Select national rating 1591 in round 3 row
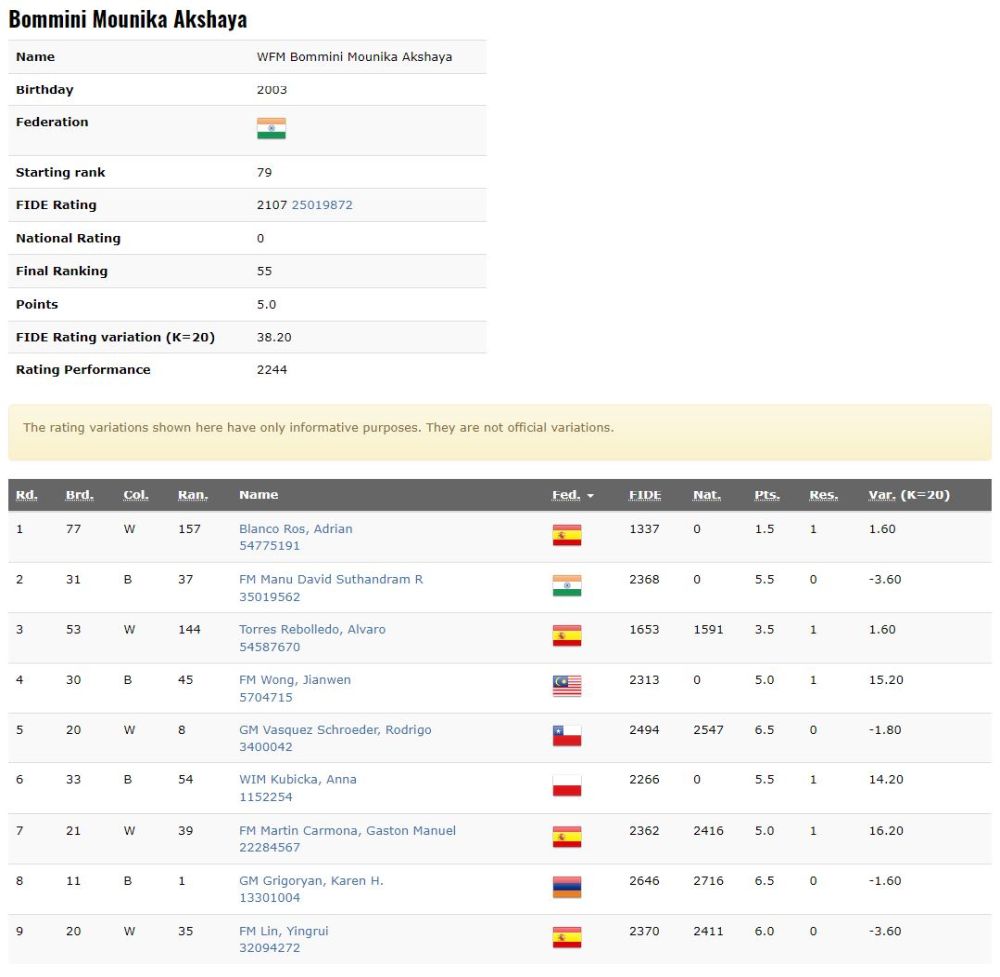Image resolution: width=1000 pixels, height=977 pixels. pyautogui.click(x=709, y=629)
